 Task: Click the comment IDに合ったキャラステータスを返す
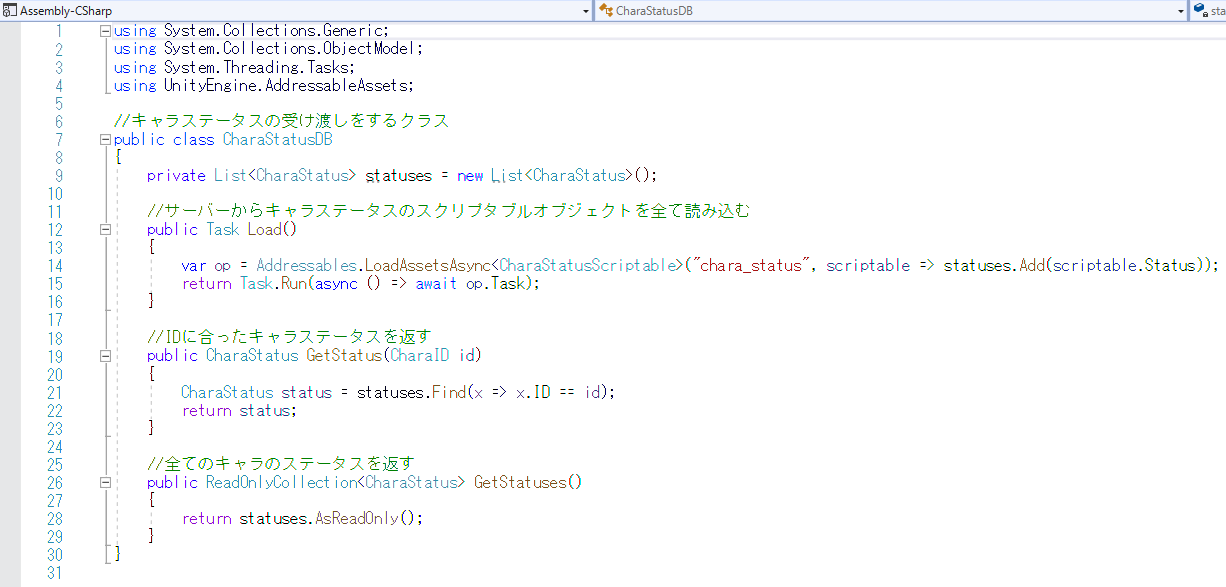pyautogui.click(x=288, y=337)
